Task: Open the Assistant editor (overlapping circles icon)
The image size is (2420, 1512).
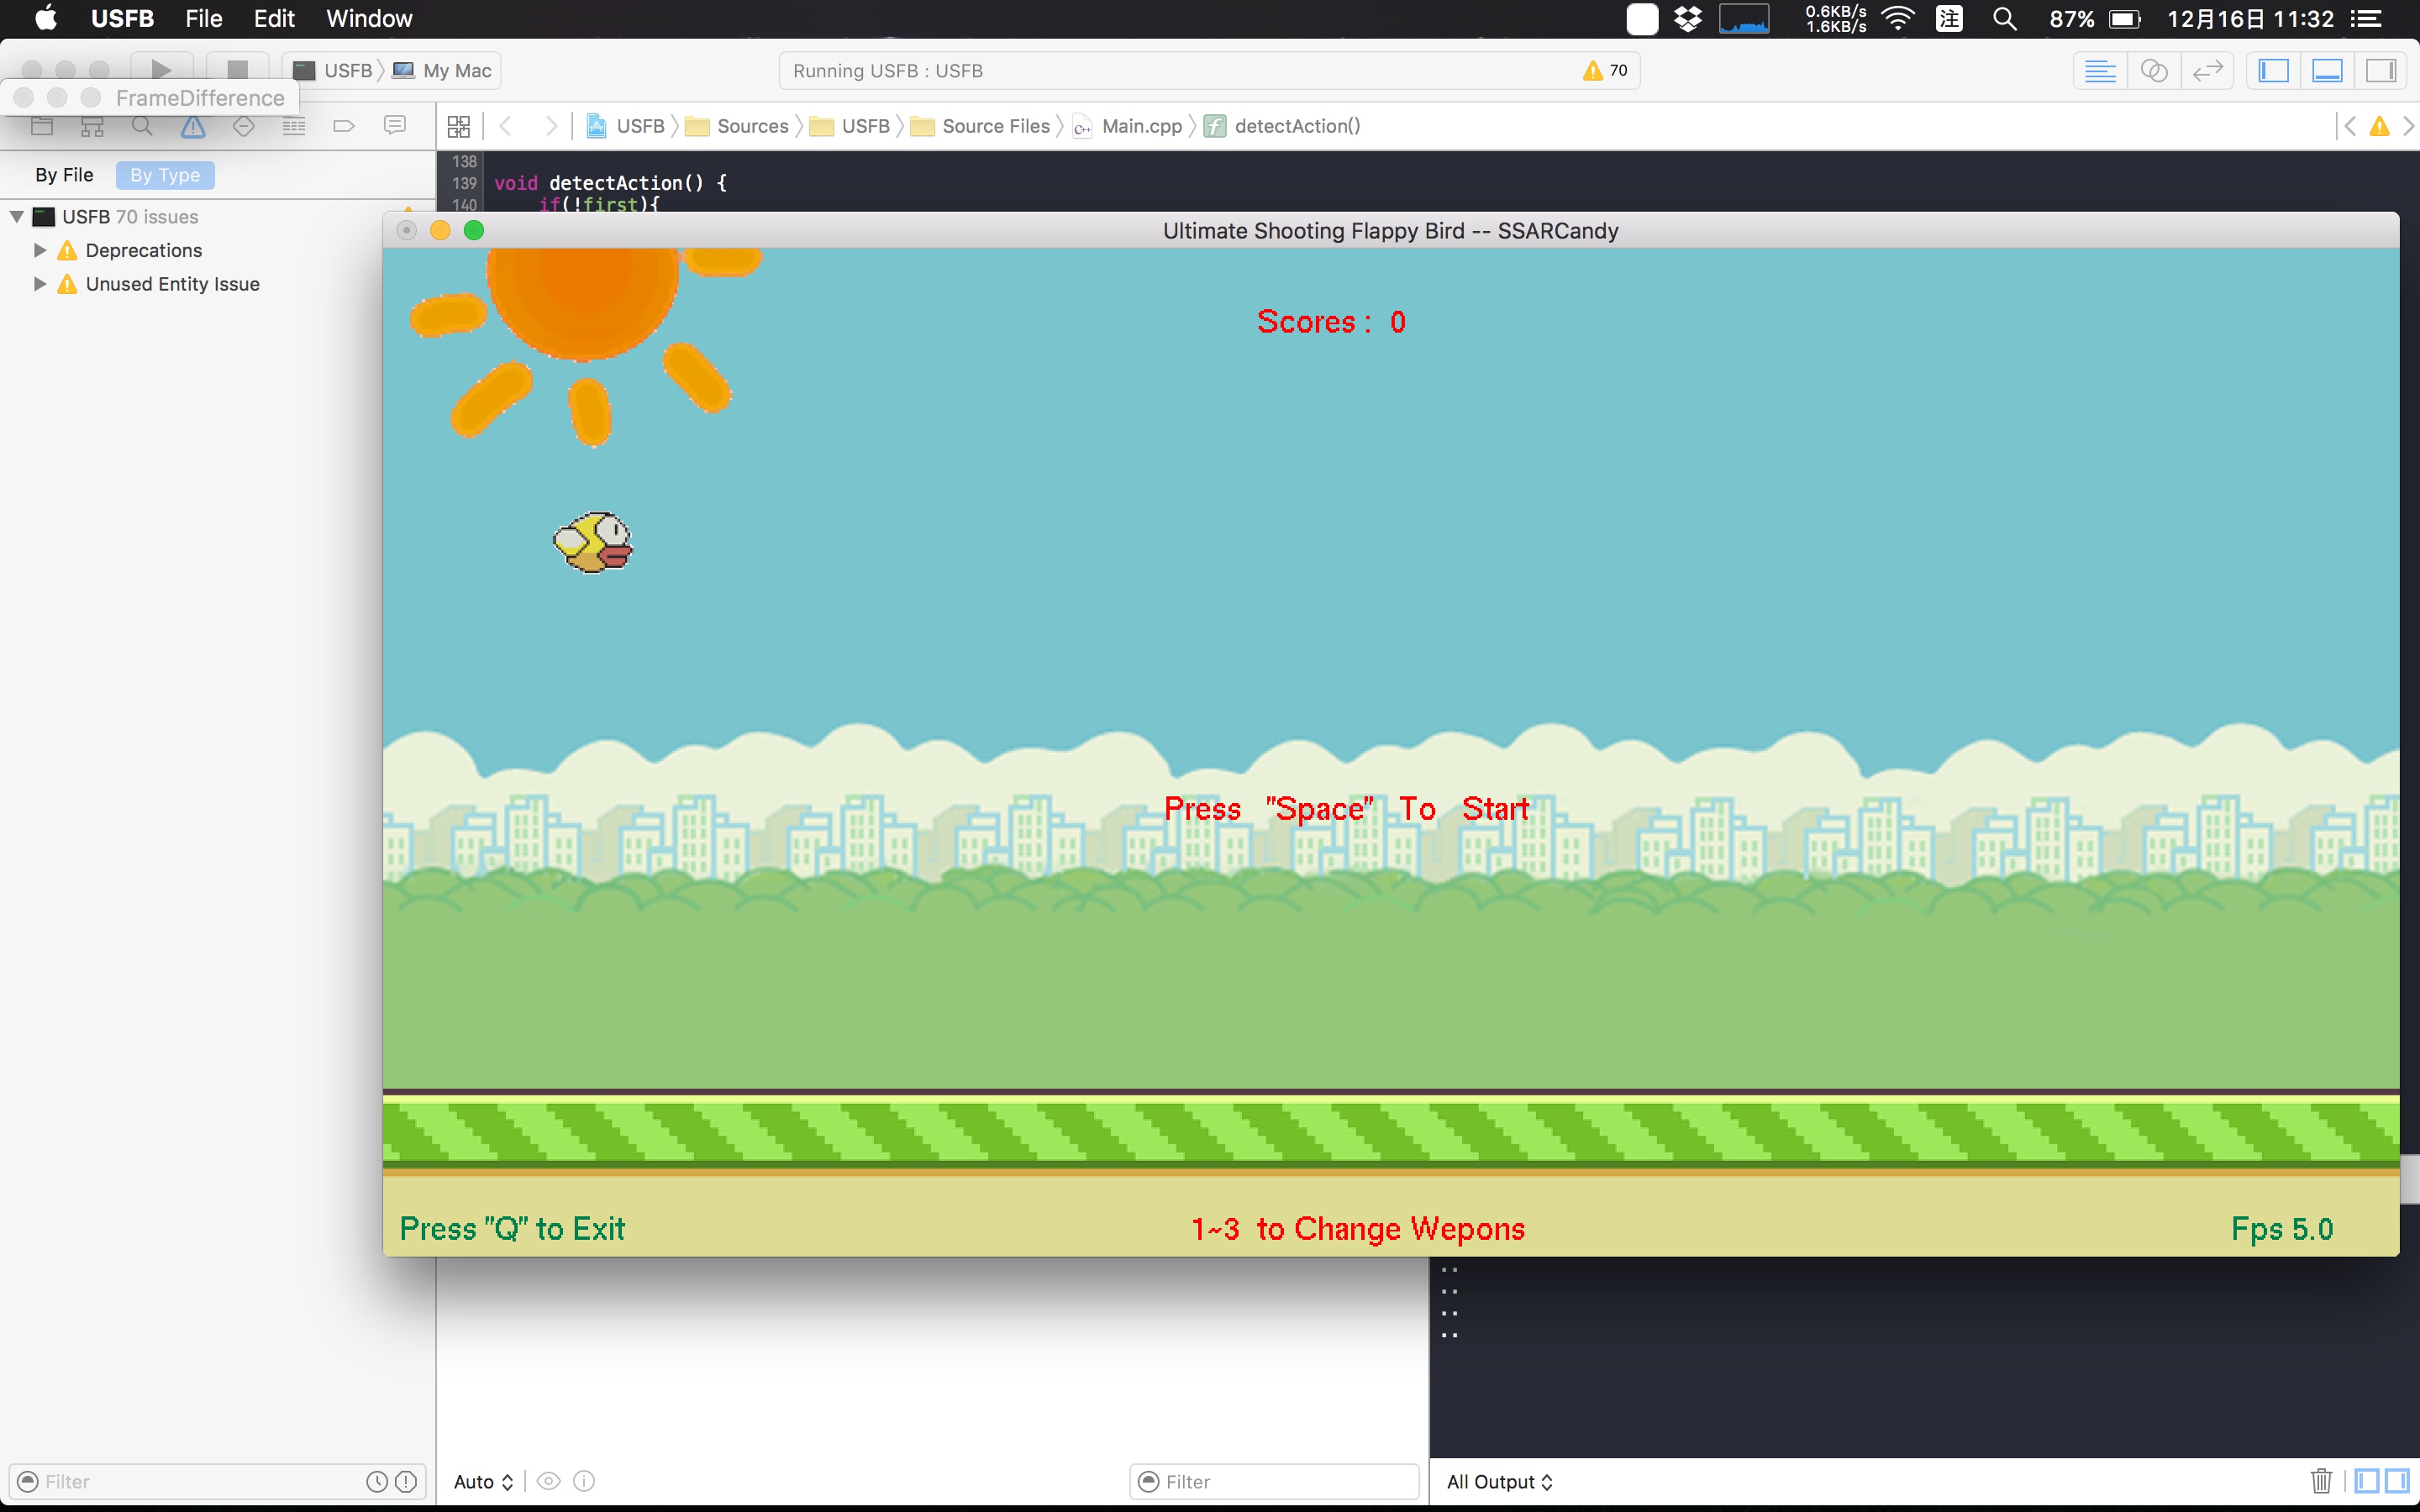Action: click(x=2153, y=70)
